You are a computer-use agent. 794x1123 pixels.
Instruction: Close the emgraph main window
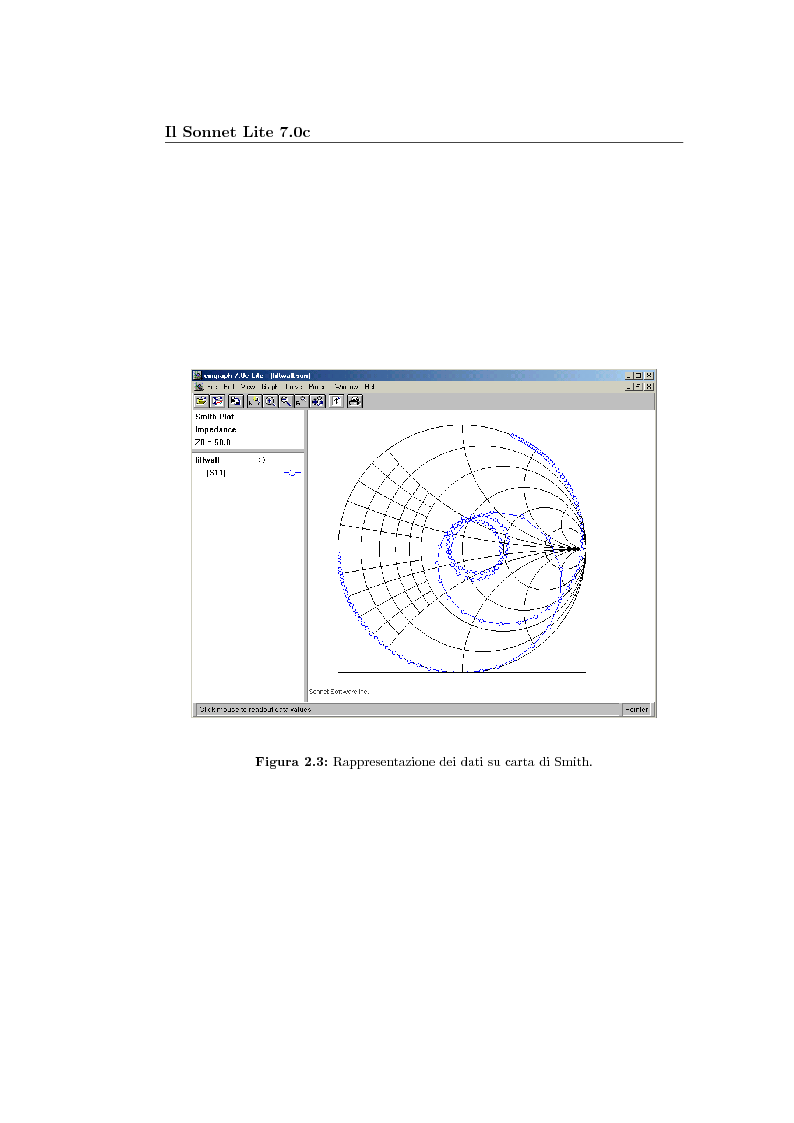pos(649,375)
